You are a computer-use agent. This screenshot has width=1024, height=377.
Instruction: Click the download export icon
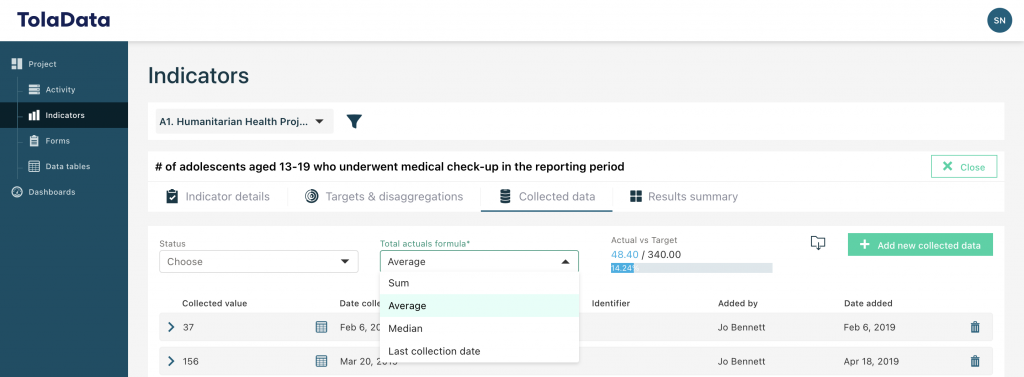(x=818, y=242)
